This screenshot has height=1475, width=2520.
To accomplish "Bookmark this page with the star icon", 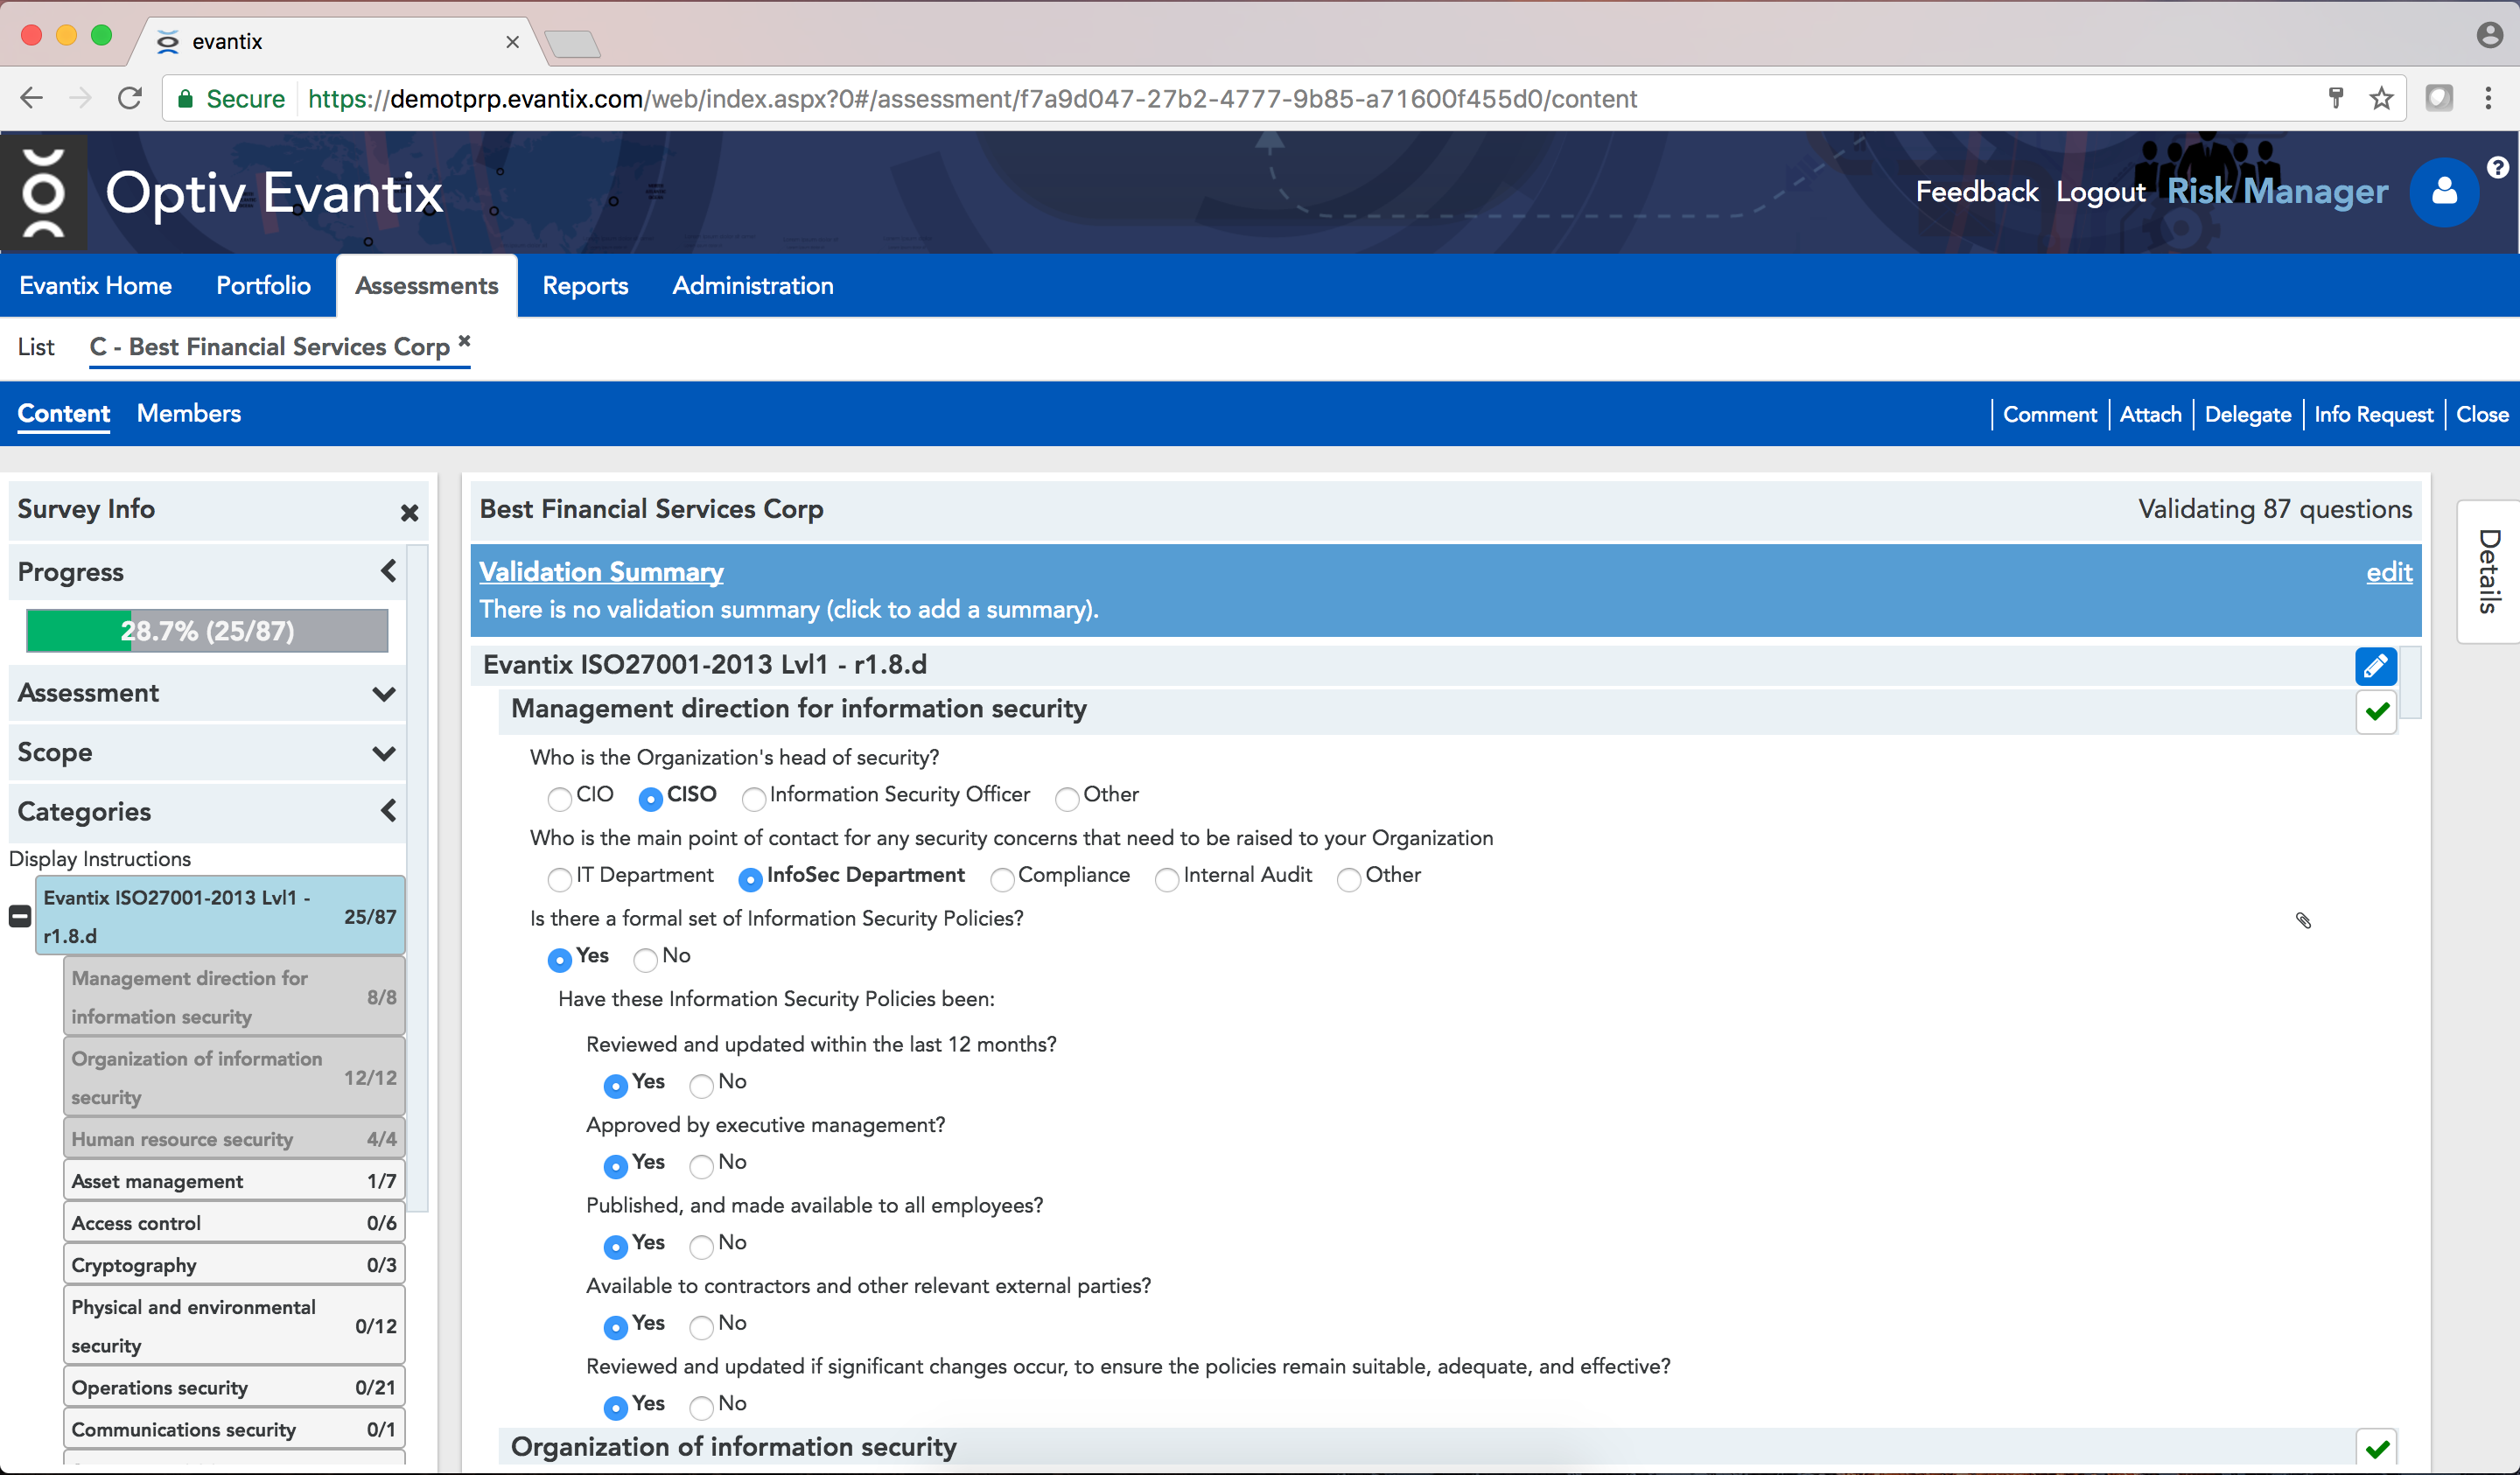I will 2381,98.
